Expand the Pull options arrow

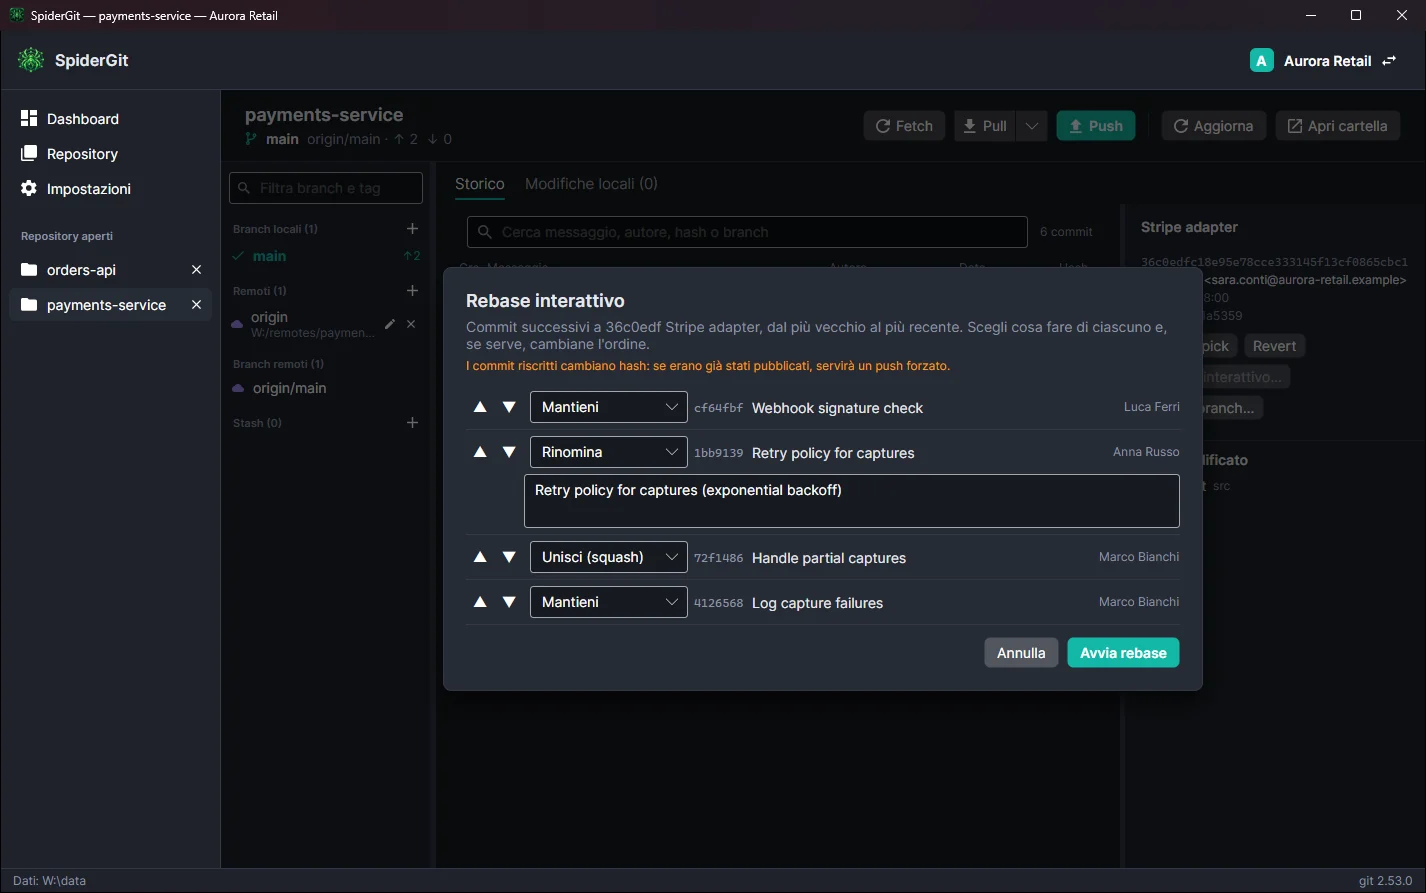point(1032,126)
